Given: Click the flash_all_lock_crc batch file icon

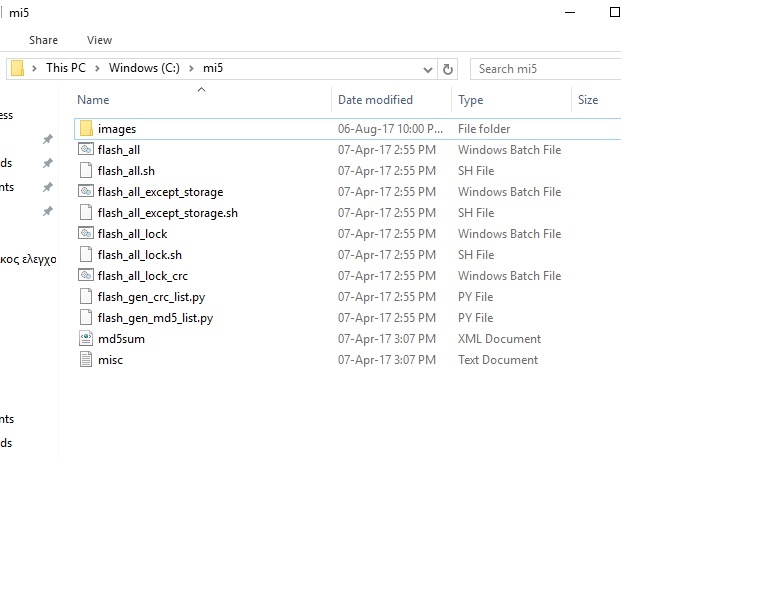Looking at the screenshot, I should tap(86, 276).
